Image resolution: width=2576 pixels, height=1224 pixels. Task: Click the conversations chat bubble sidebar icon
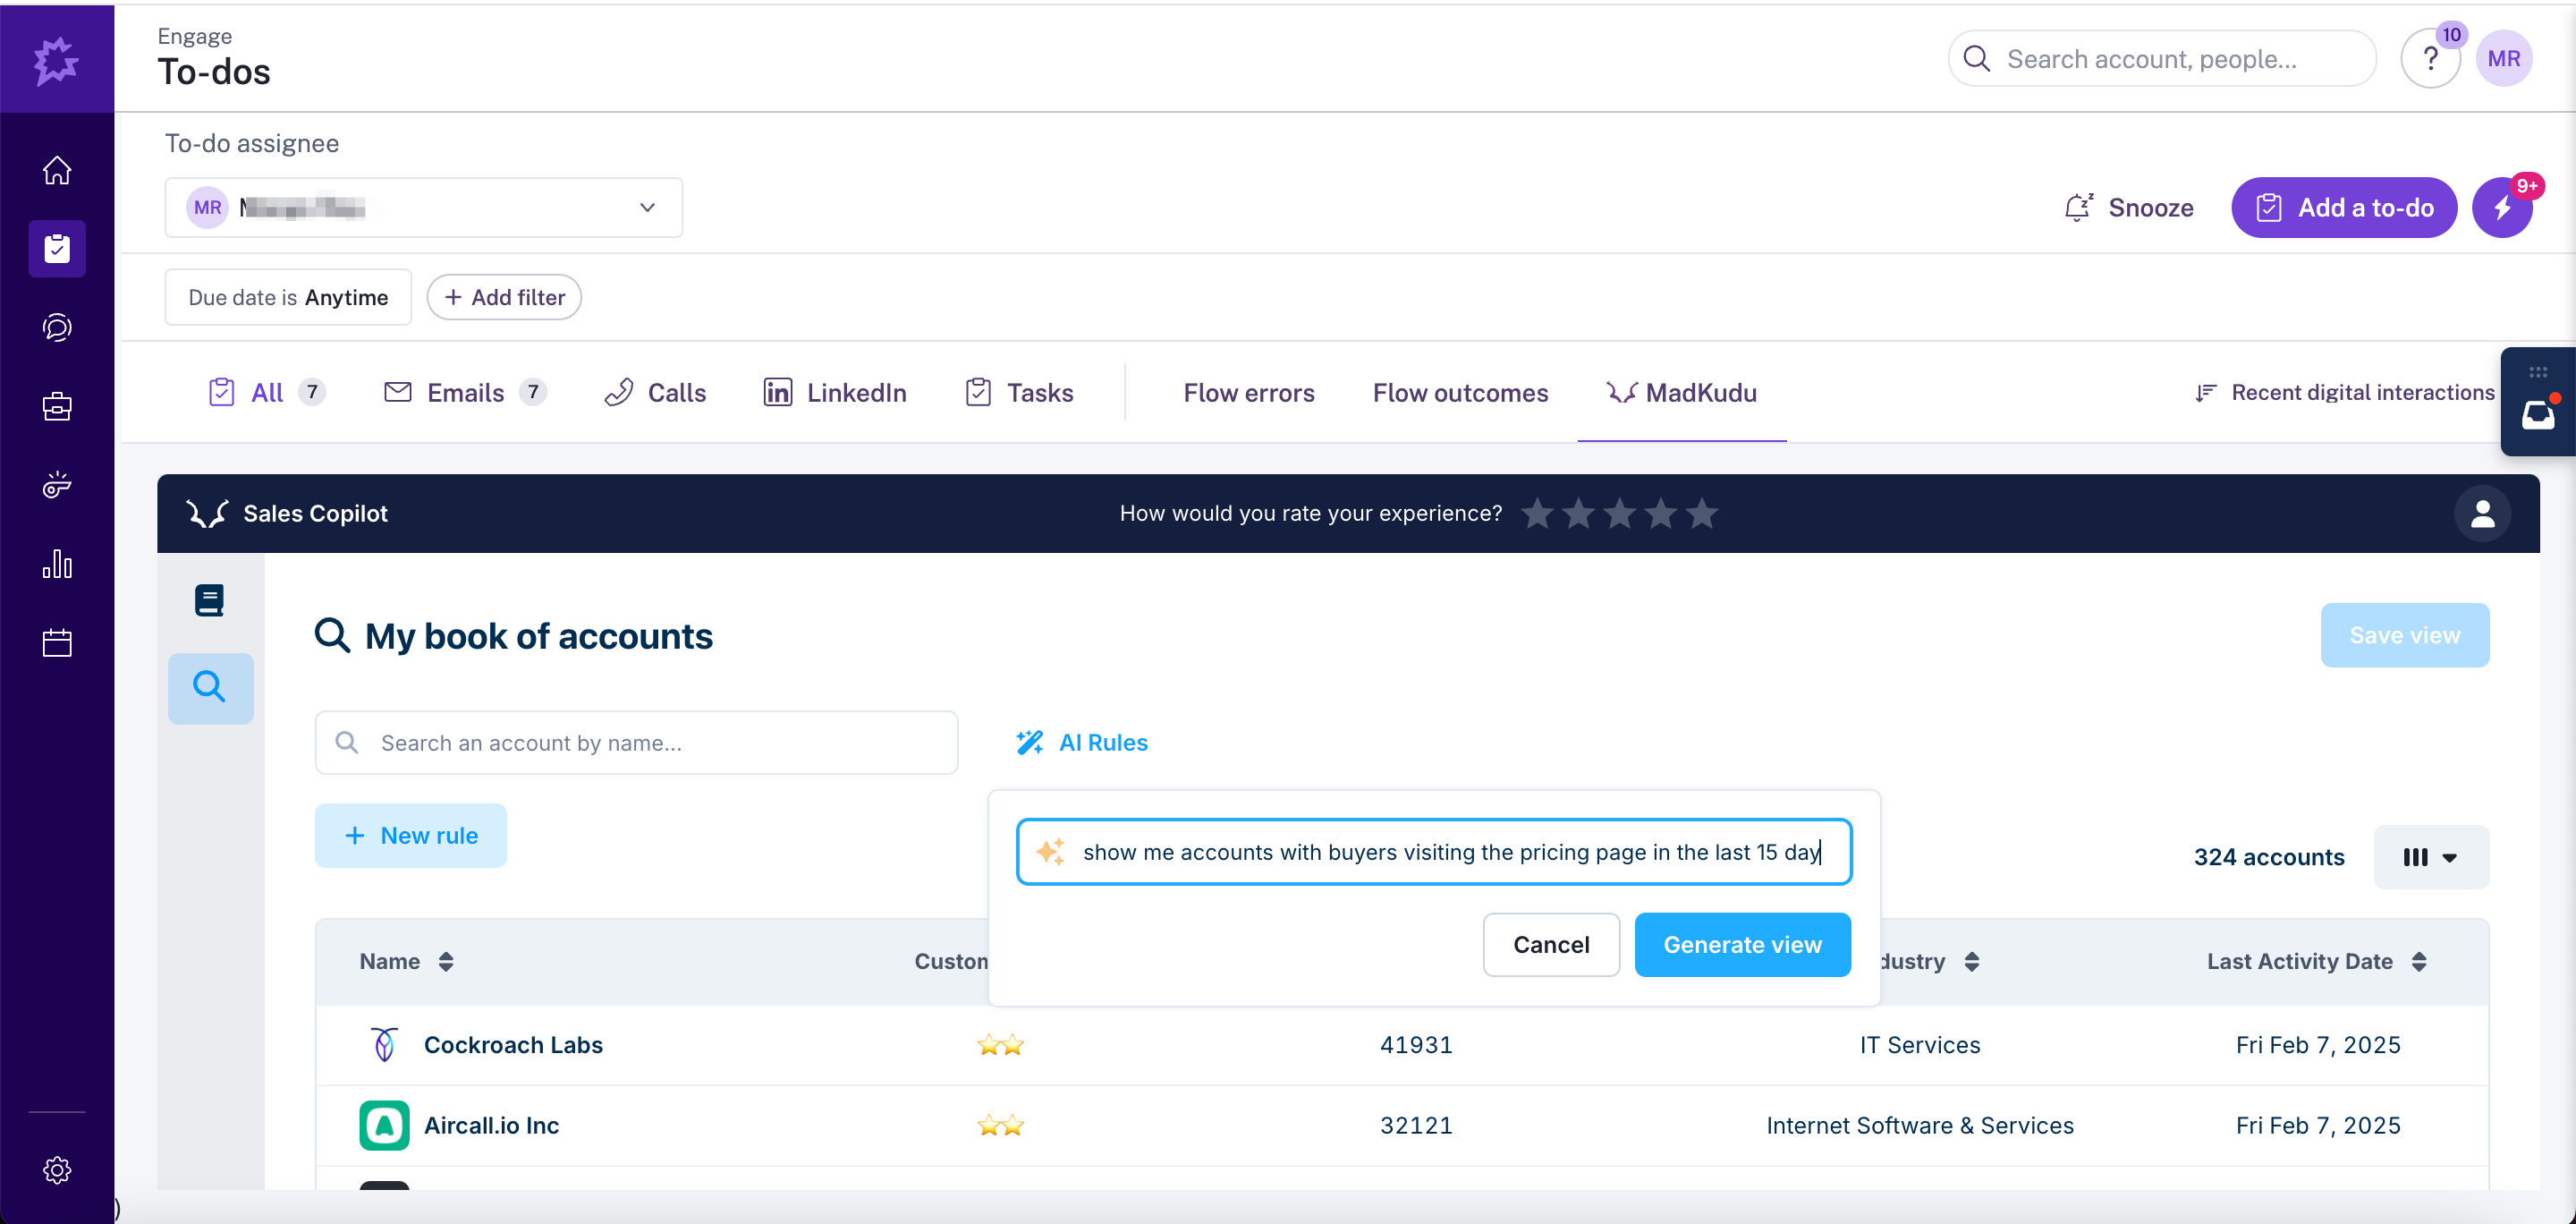(x=57, y=327)
